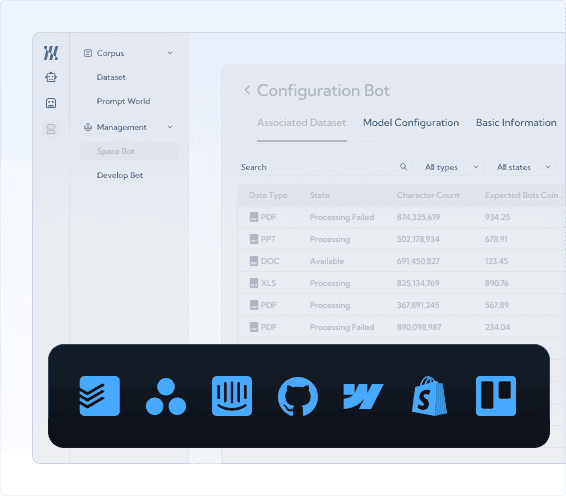Select the highlighted management icon in sidebar
Viewport: 566px width, 496px height.
(x=51, y=129)
